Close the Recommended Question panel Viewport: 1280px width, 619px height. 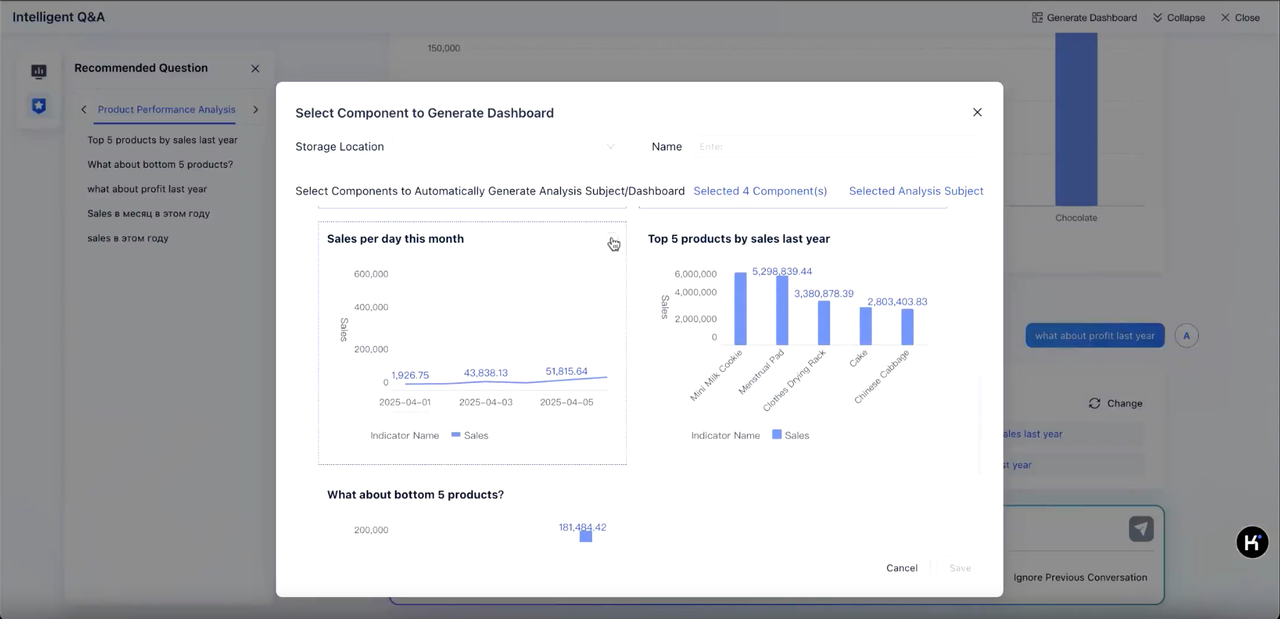click(x=255, y=69)
